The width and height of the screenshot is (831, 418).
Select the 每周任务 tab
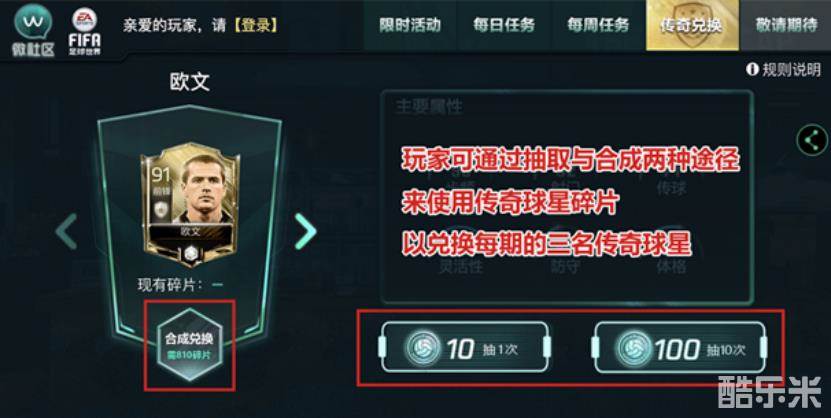pyautogui.click(x=598, y=25)
